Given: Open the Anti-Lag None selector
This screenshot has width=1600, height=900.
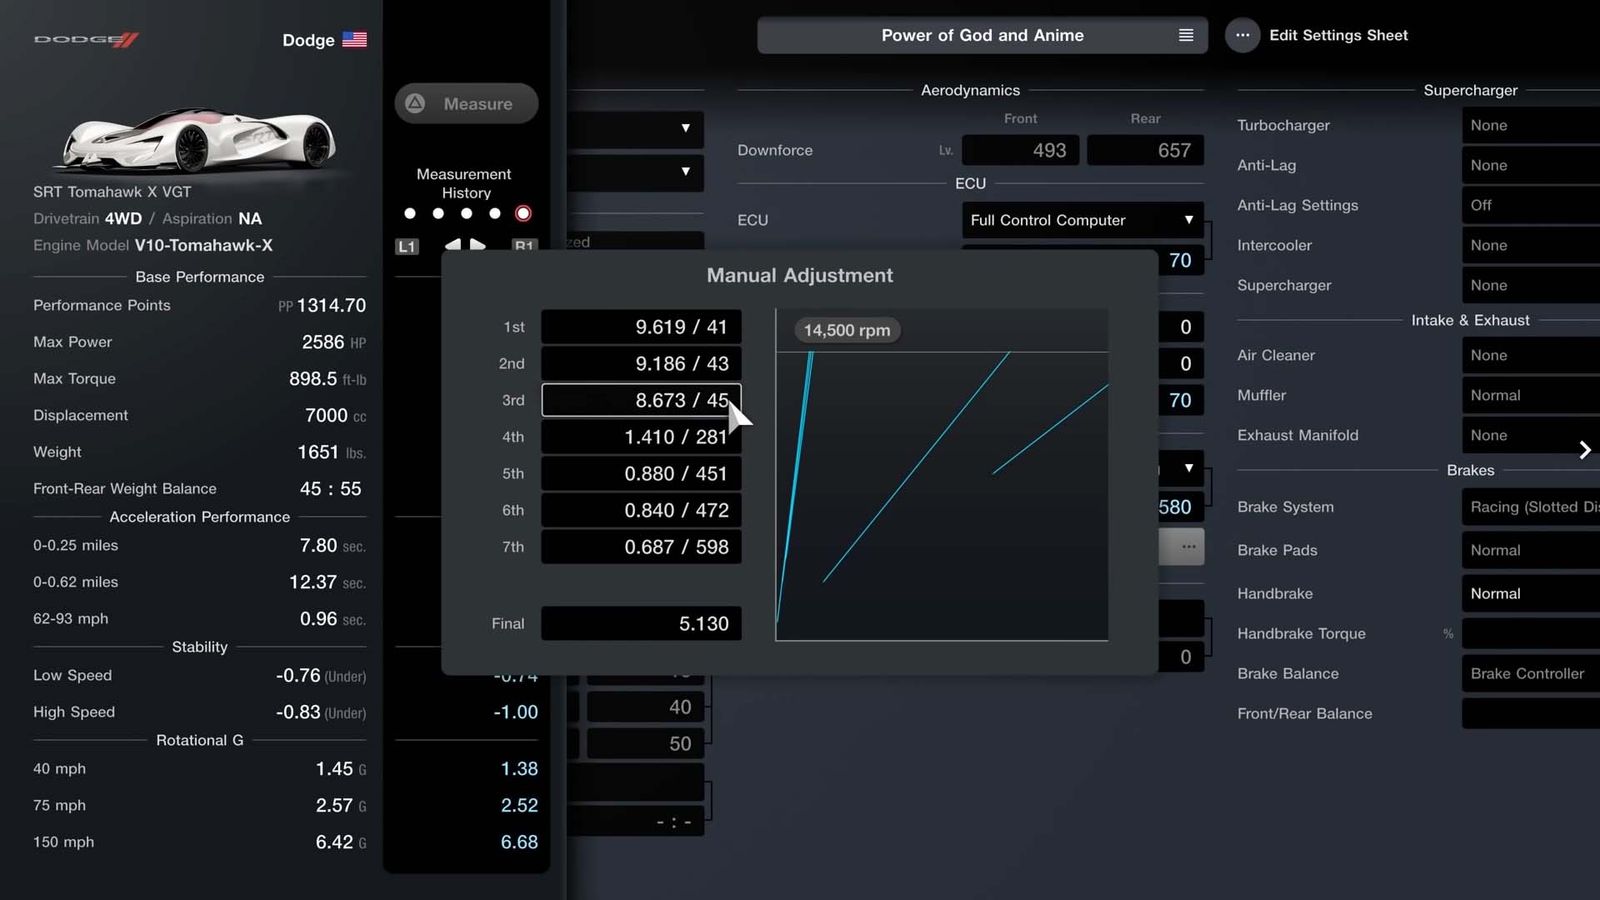Looking at the screenshot, I should click(x=1530, y=165).
